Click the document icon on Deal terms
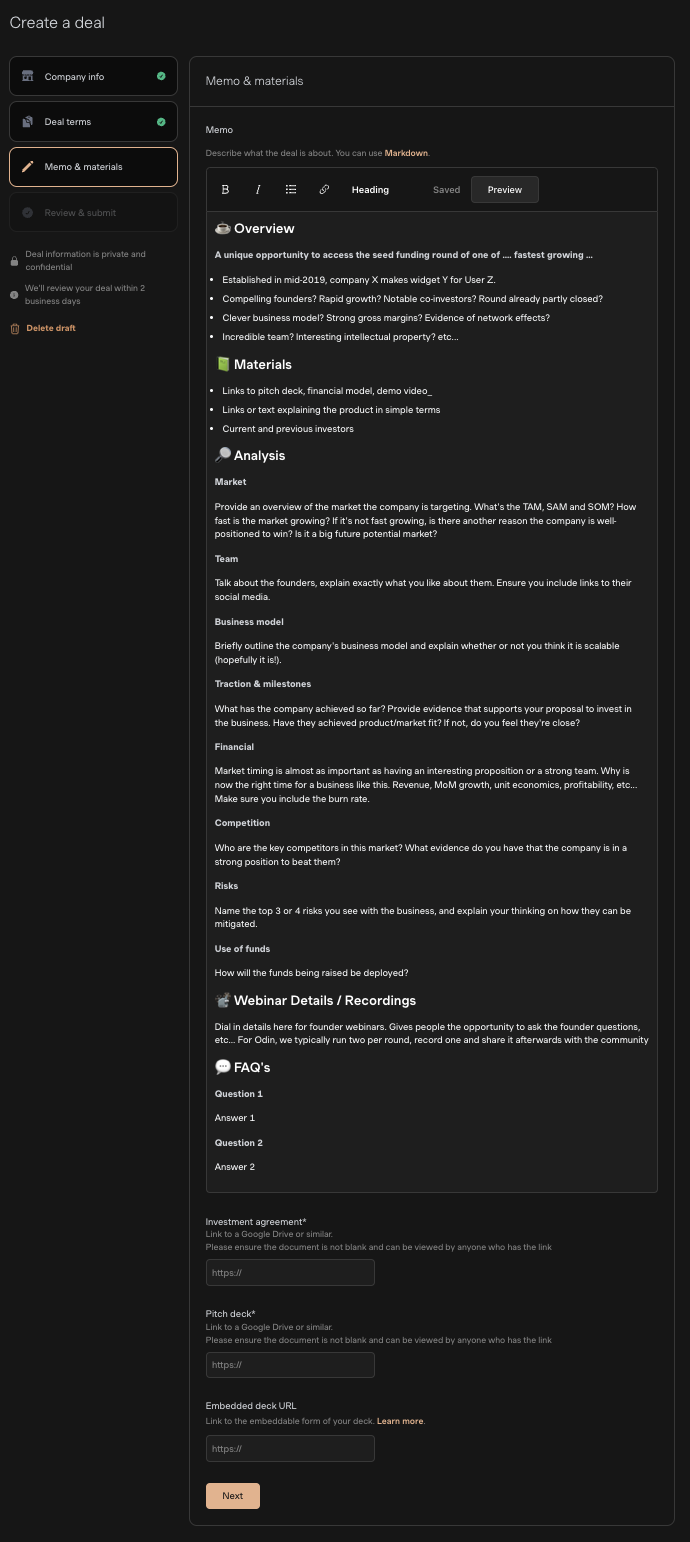This screenshot has height=1542, width=690. coord(27,121)
